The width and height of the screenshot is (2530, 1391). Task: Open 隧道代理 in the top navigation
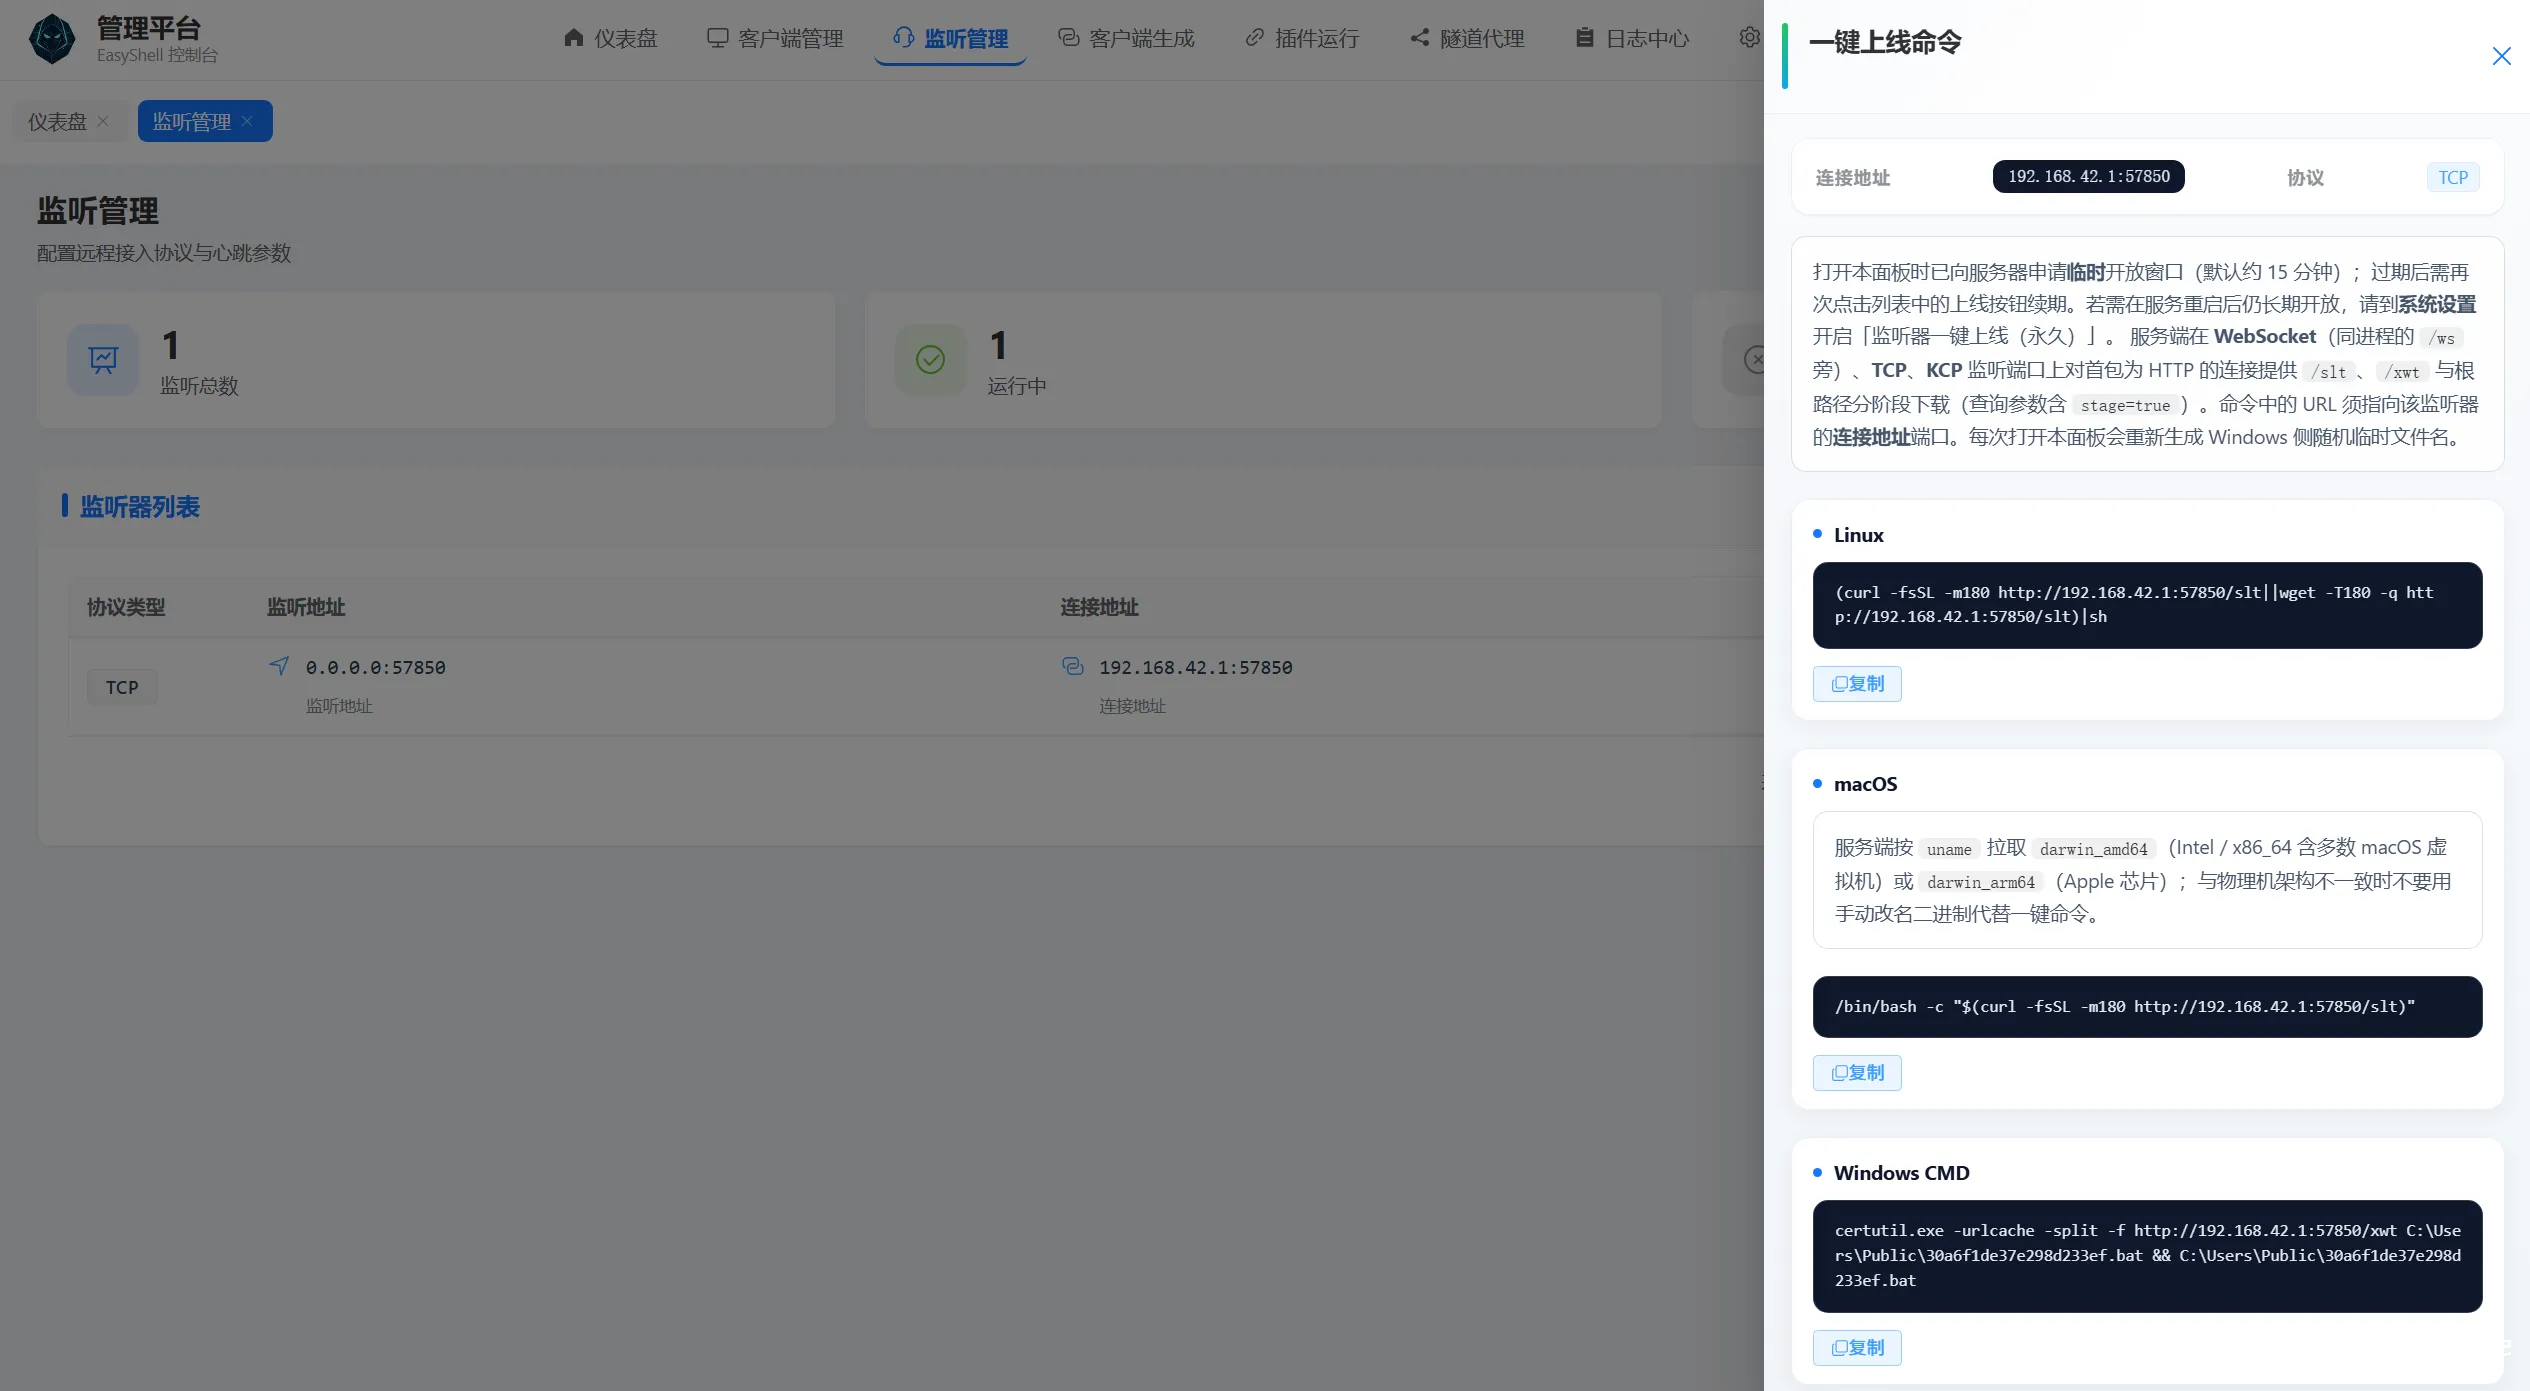[x=1467, y=38]
